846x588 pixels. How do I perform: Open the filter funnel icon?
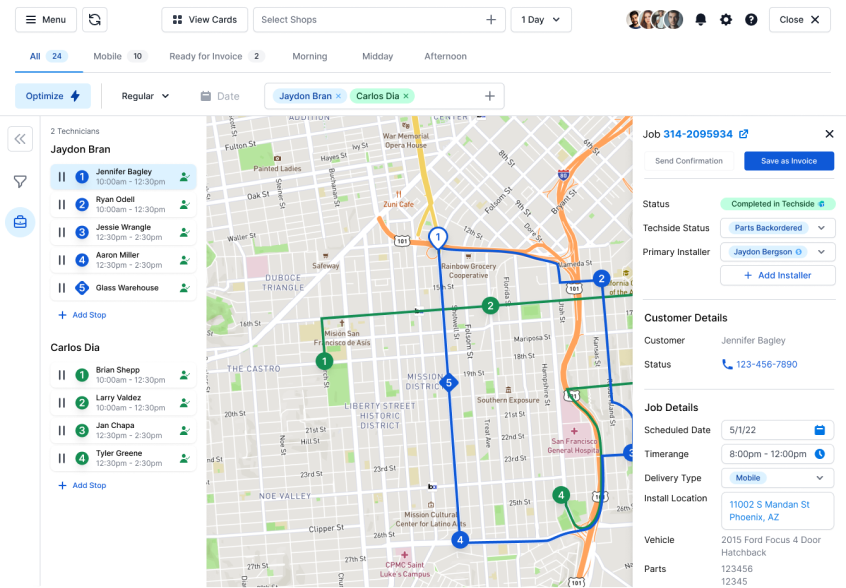pyautogui.click(x=20, y=181)
